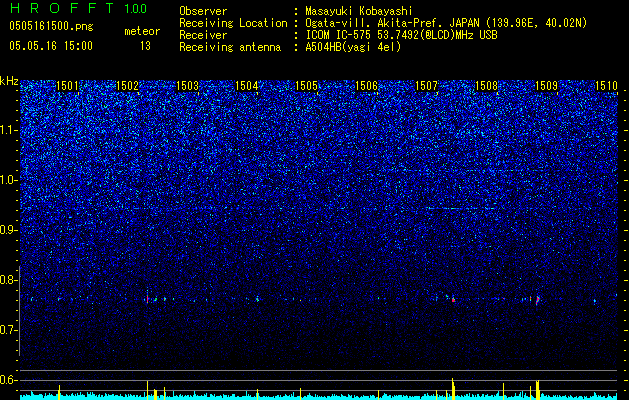629x400 pixels.
Task: Click the meteor count label
Action: pyautogui.click(x=142, y=31)
